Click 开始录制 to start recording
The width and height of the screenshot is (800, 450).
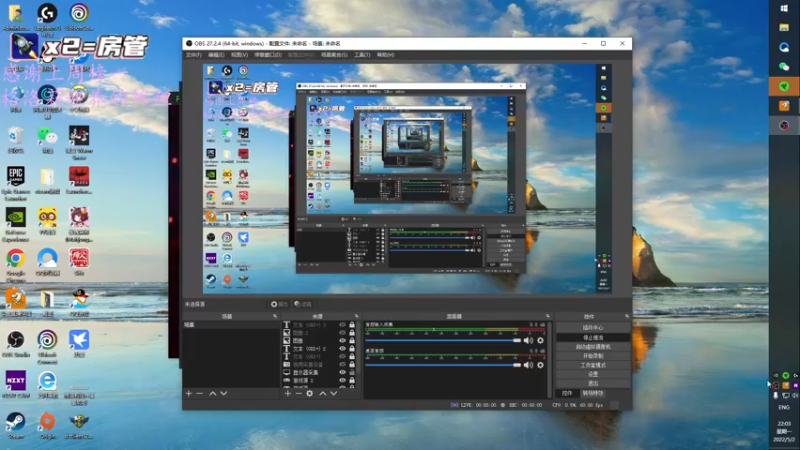[x=593, y=356]
